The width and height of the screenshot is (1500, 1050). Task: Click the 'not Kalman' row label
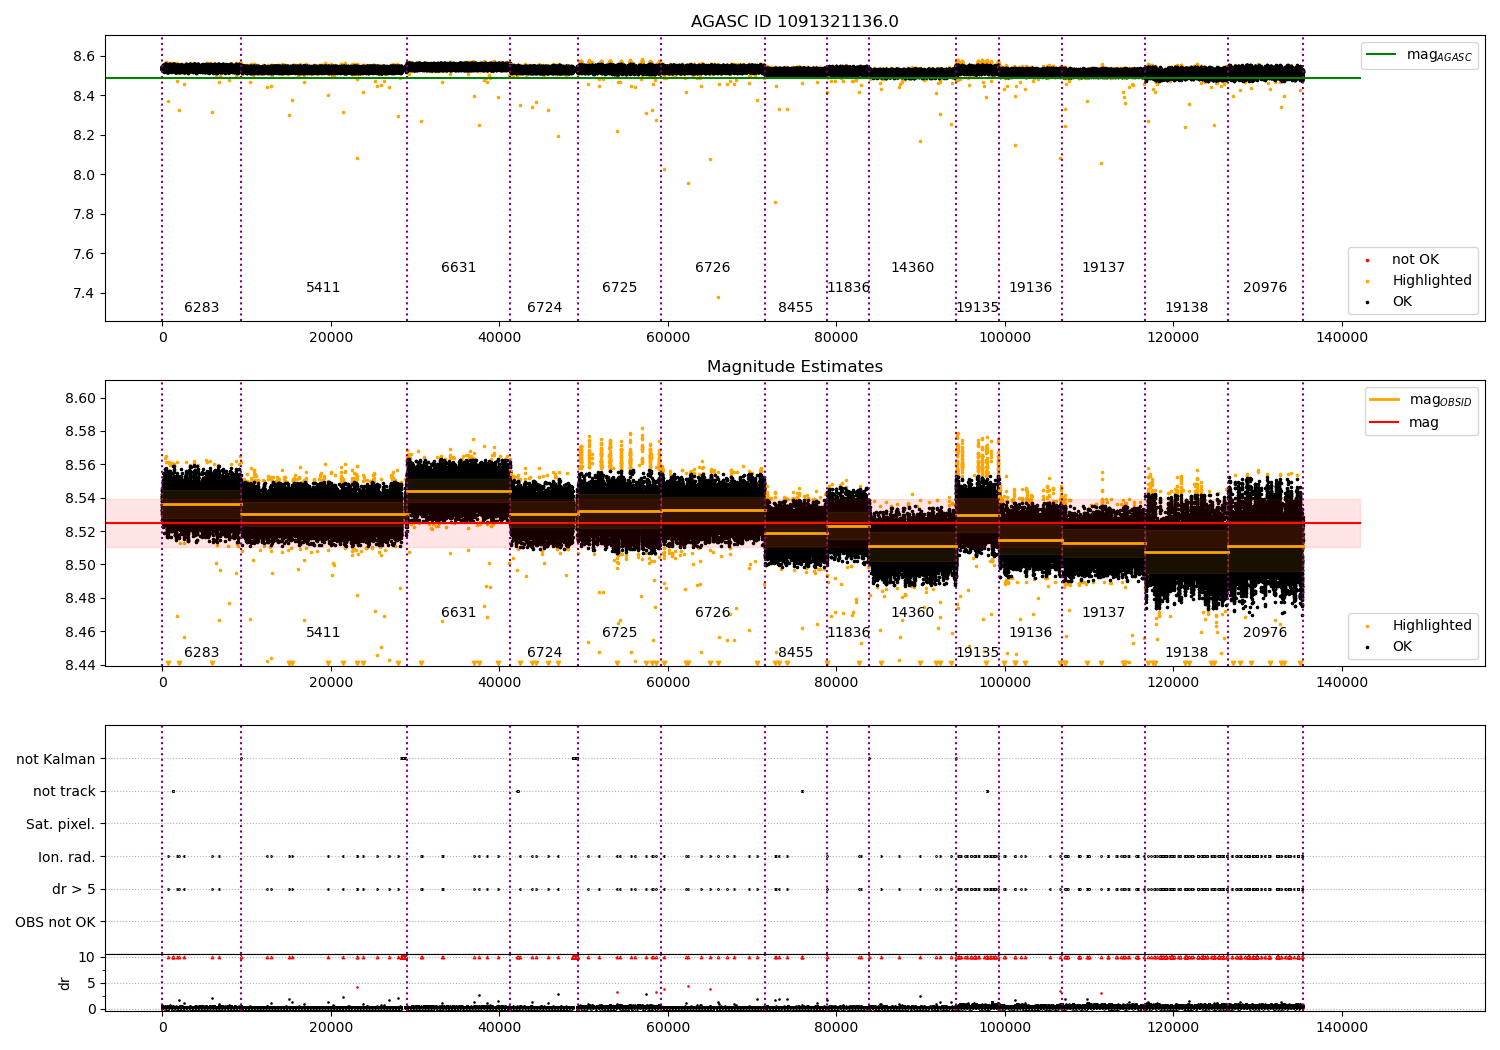point(56,760)
